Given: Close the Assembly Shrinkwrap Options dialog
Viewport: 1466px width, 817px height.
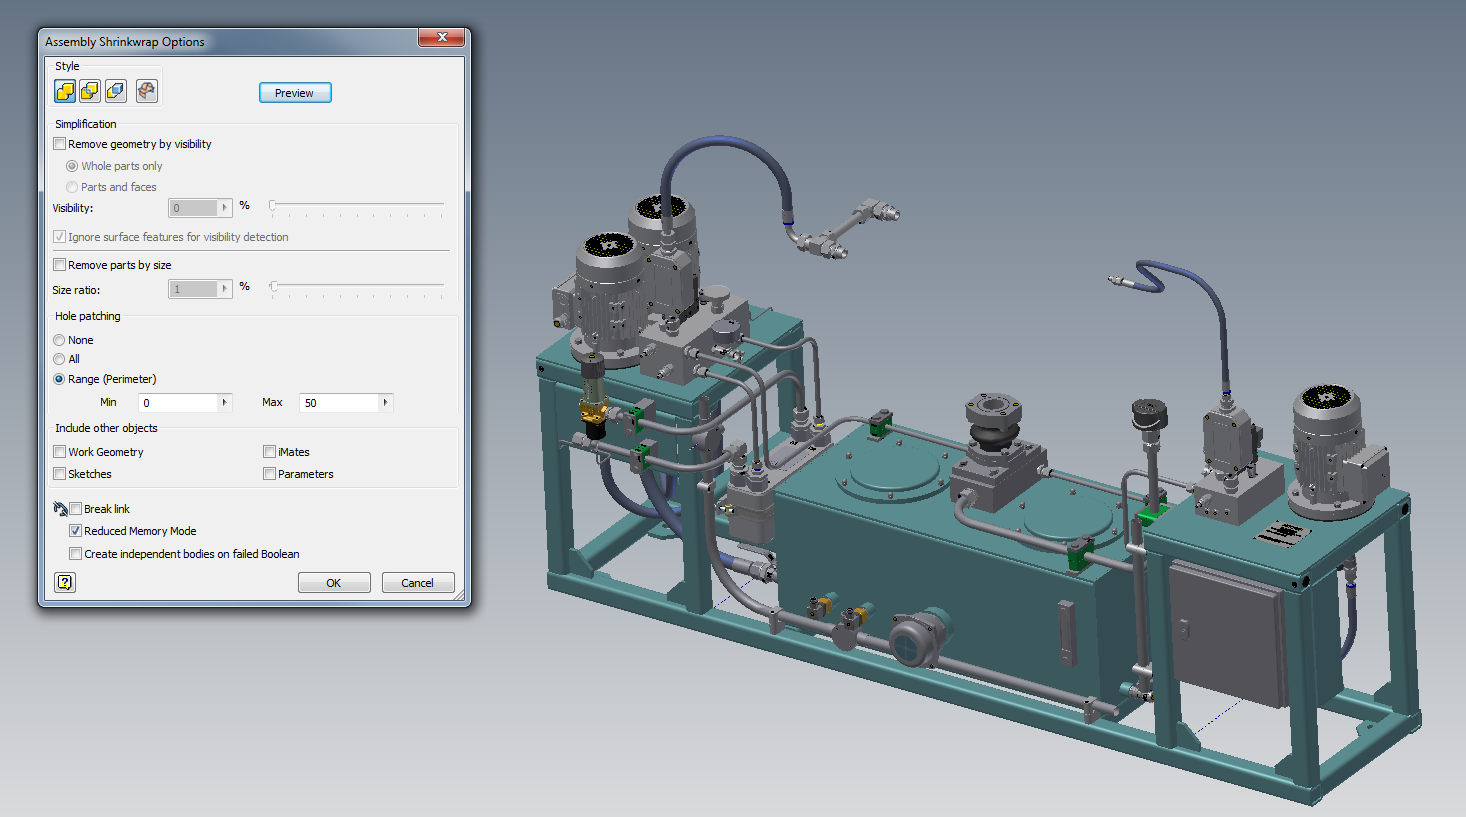Looking at the screenshot, I should pos(441,38).
